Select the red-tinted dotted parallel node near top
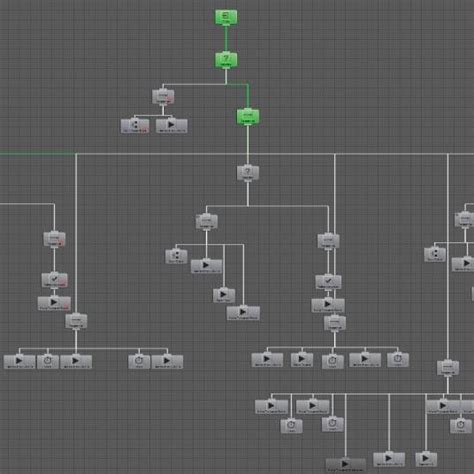Image resolution: width=474 pixels, height=474 pixels. pyautogui.click(x=135, y=126)
